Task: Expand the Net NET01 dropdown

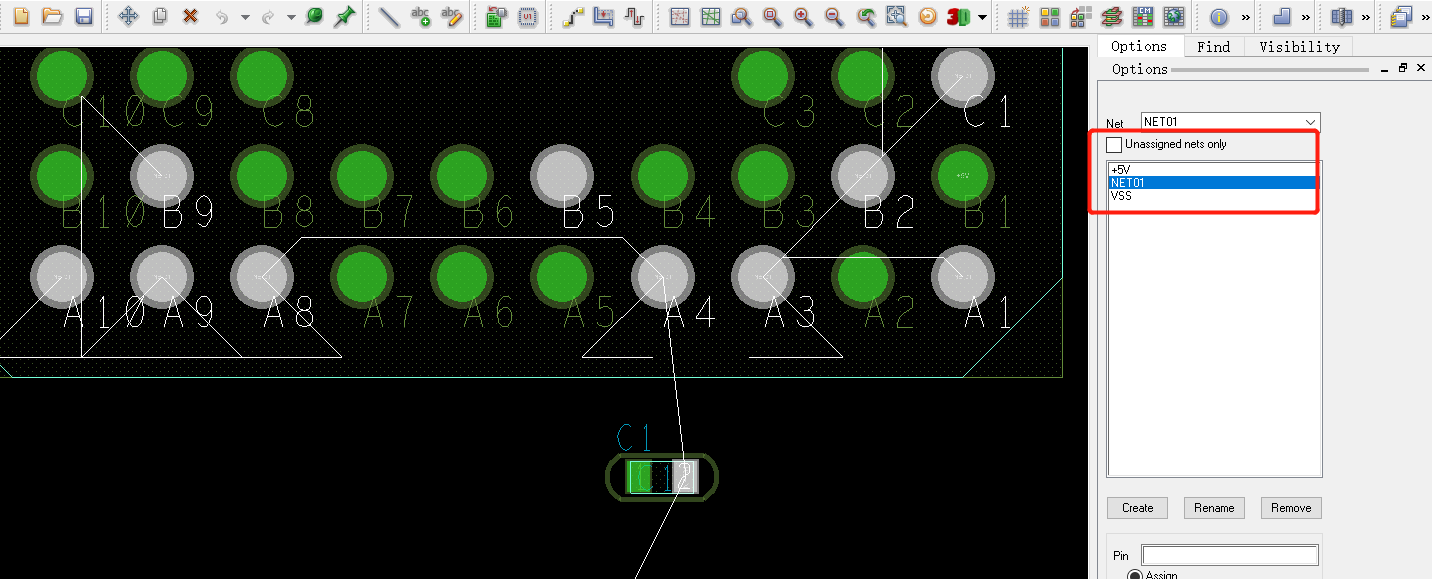Action: (1311, 122)
